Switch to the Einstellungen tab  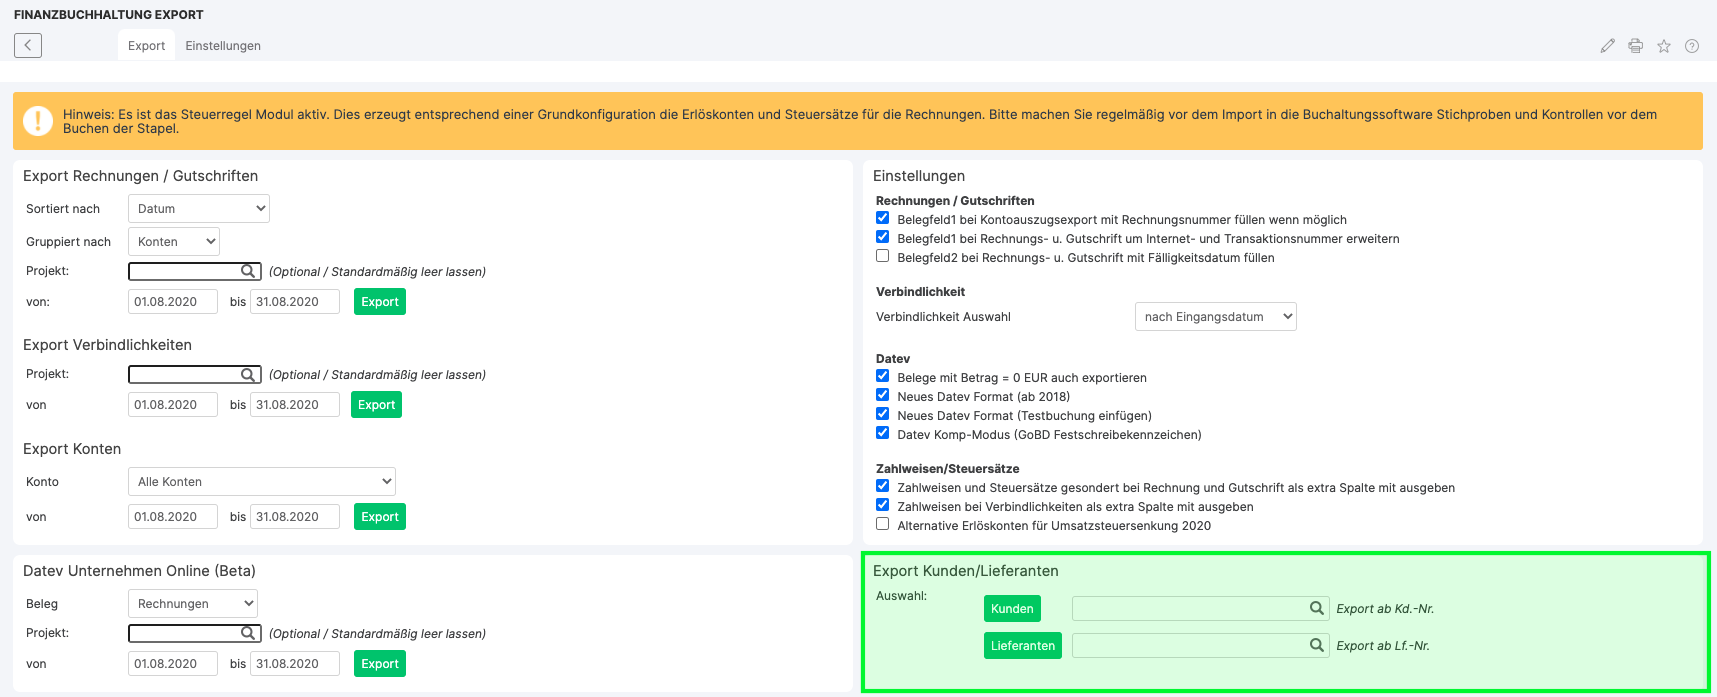[223, 46]
